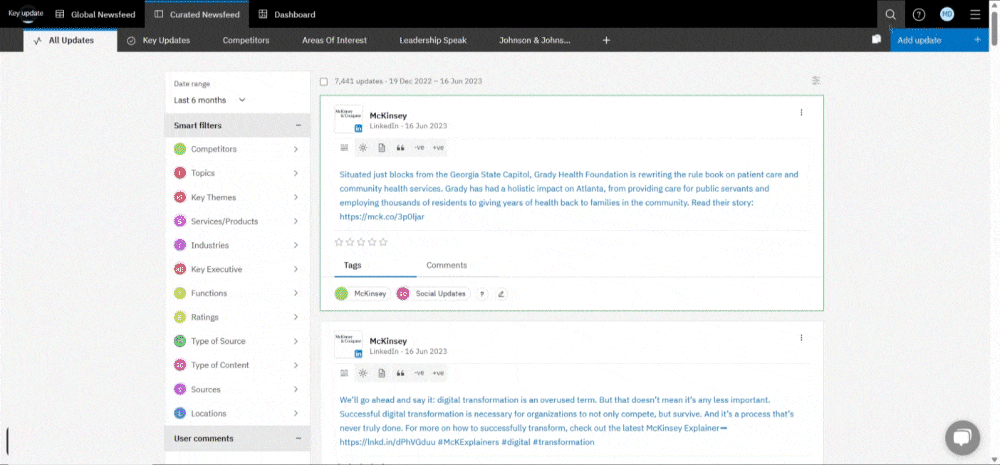
Task: Open the Last 6 months date range dropdown
Action: point(210,100)
